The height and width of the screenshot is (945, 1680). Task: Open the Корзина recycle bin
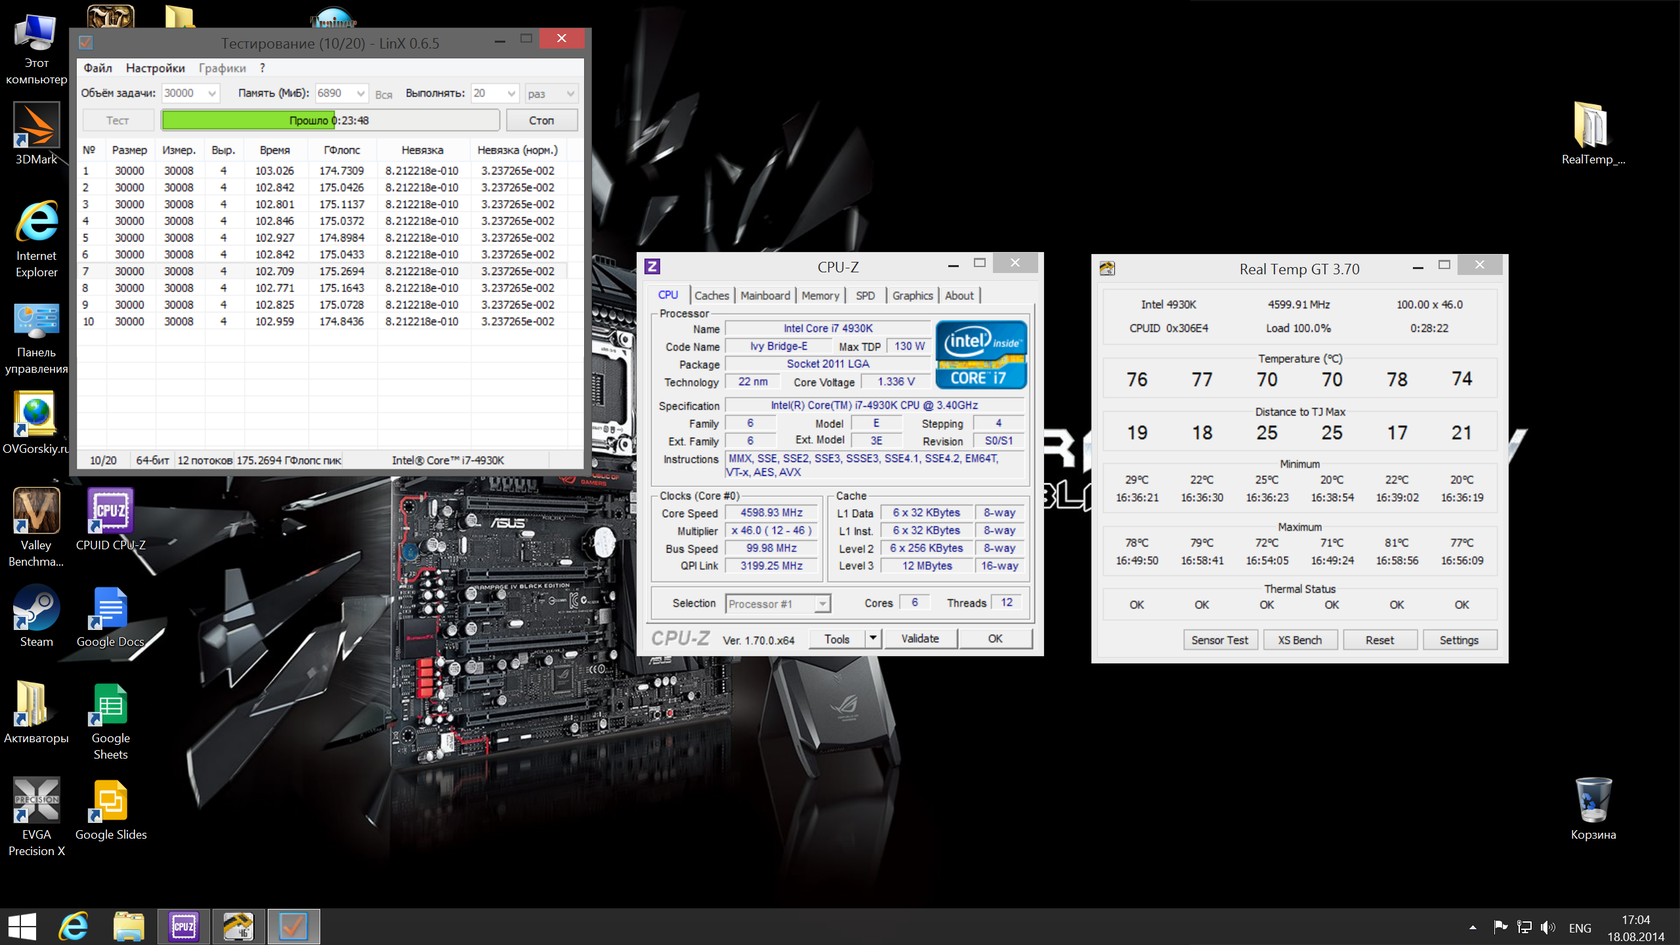tap(1593, 809)
